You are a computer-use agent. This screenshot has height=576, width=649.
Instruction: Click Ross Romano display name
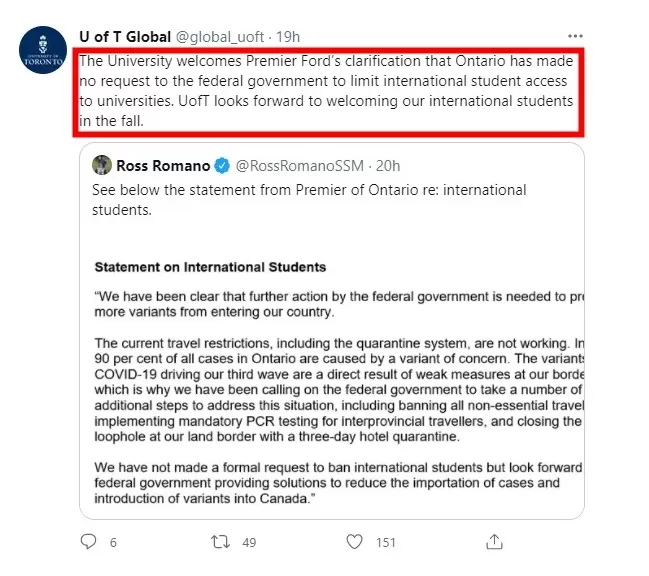click(x=163, y=166)
